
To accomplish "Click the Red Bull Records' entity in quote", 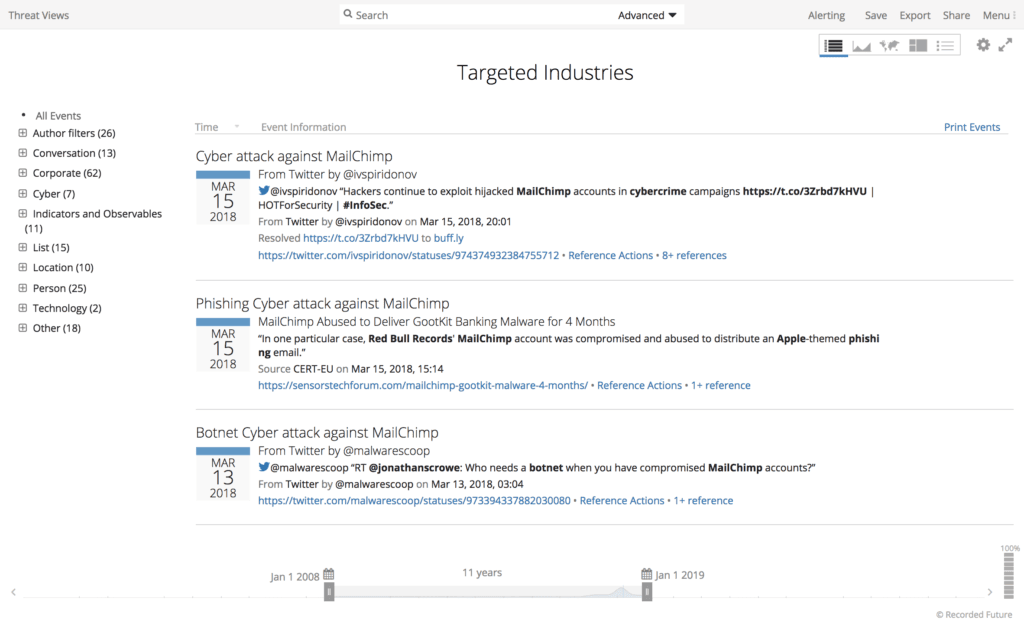I will pyautogui.click(x=411, y=338).
